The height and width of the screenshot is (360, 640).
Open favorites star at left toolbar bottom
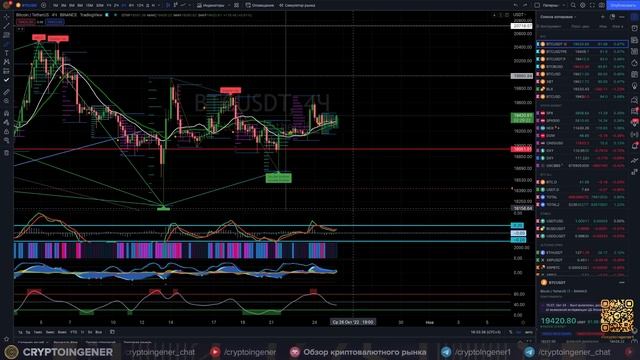point(7,339)
